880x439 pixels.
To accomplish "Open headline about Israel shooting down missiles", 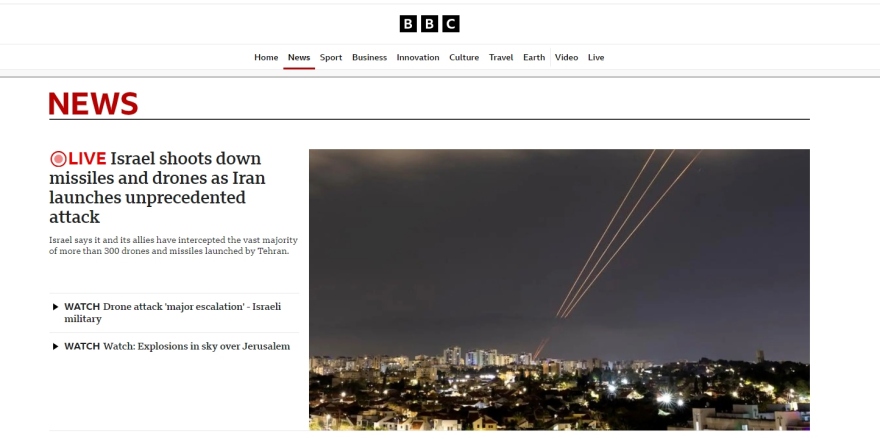I will [157, 188].
